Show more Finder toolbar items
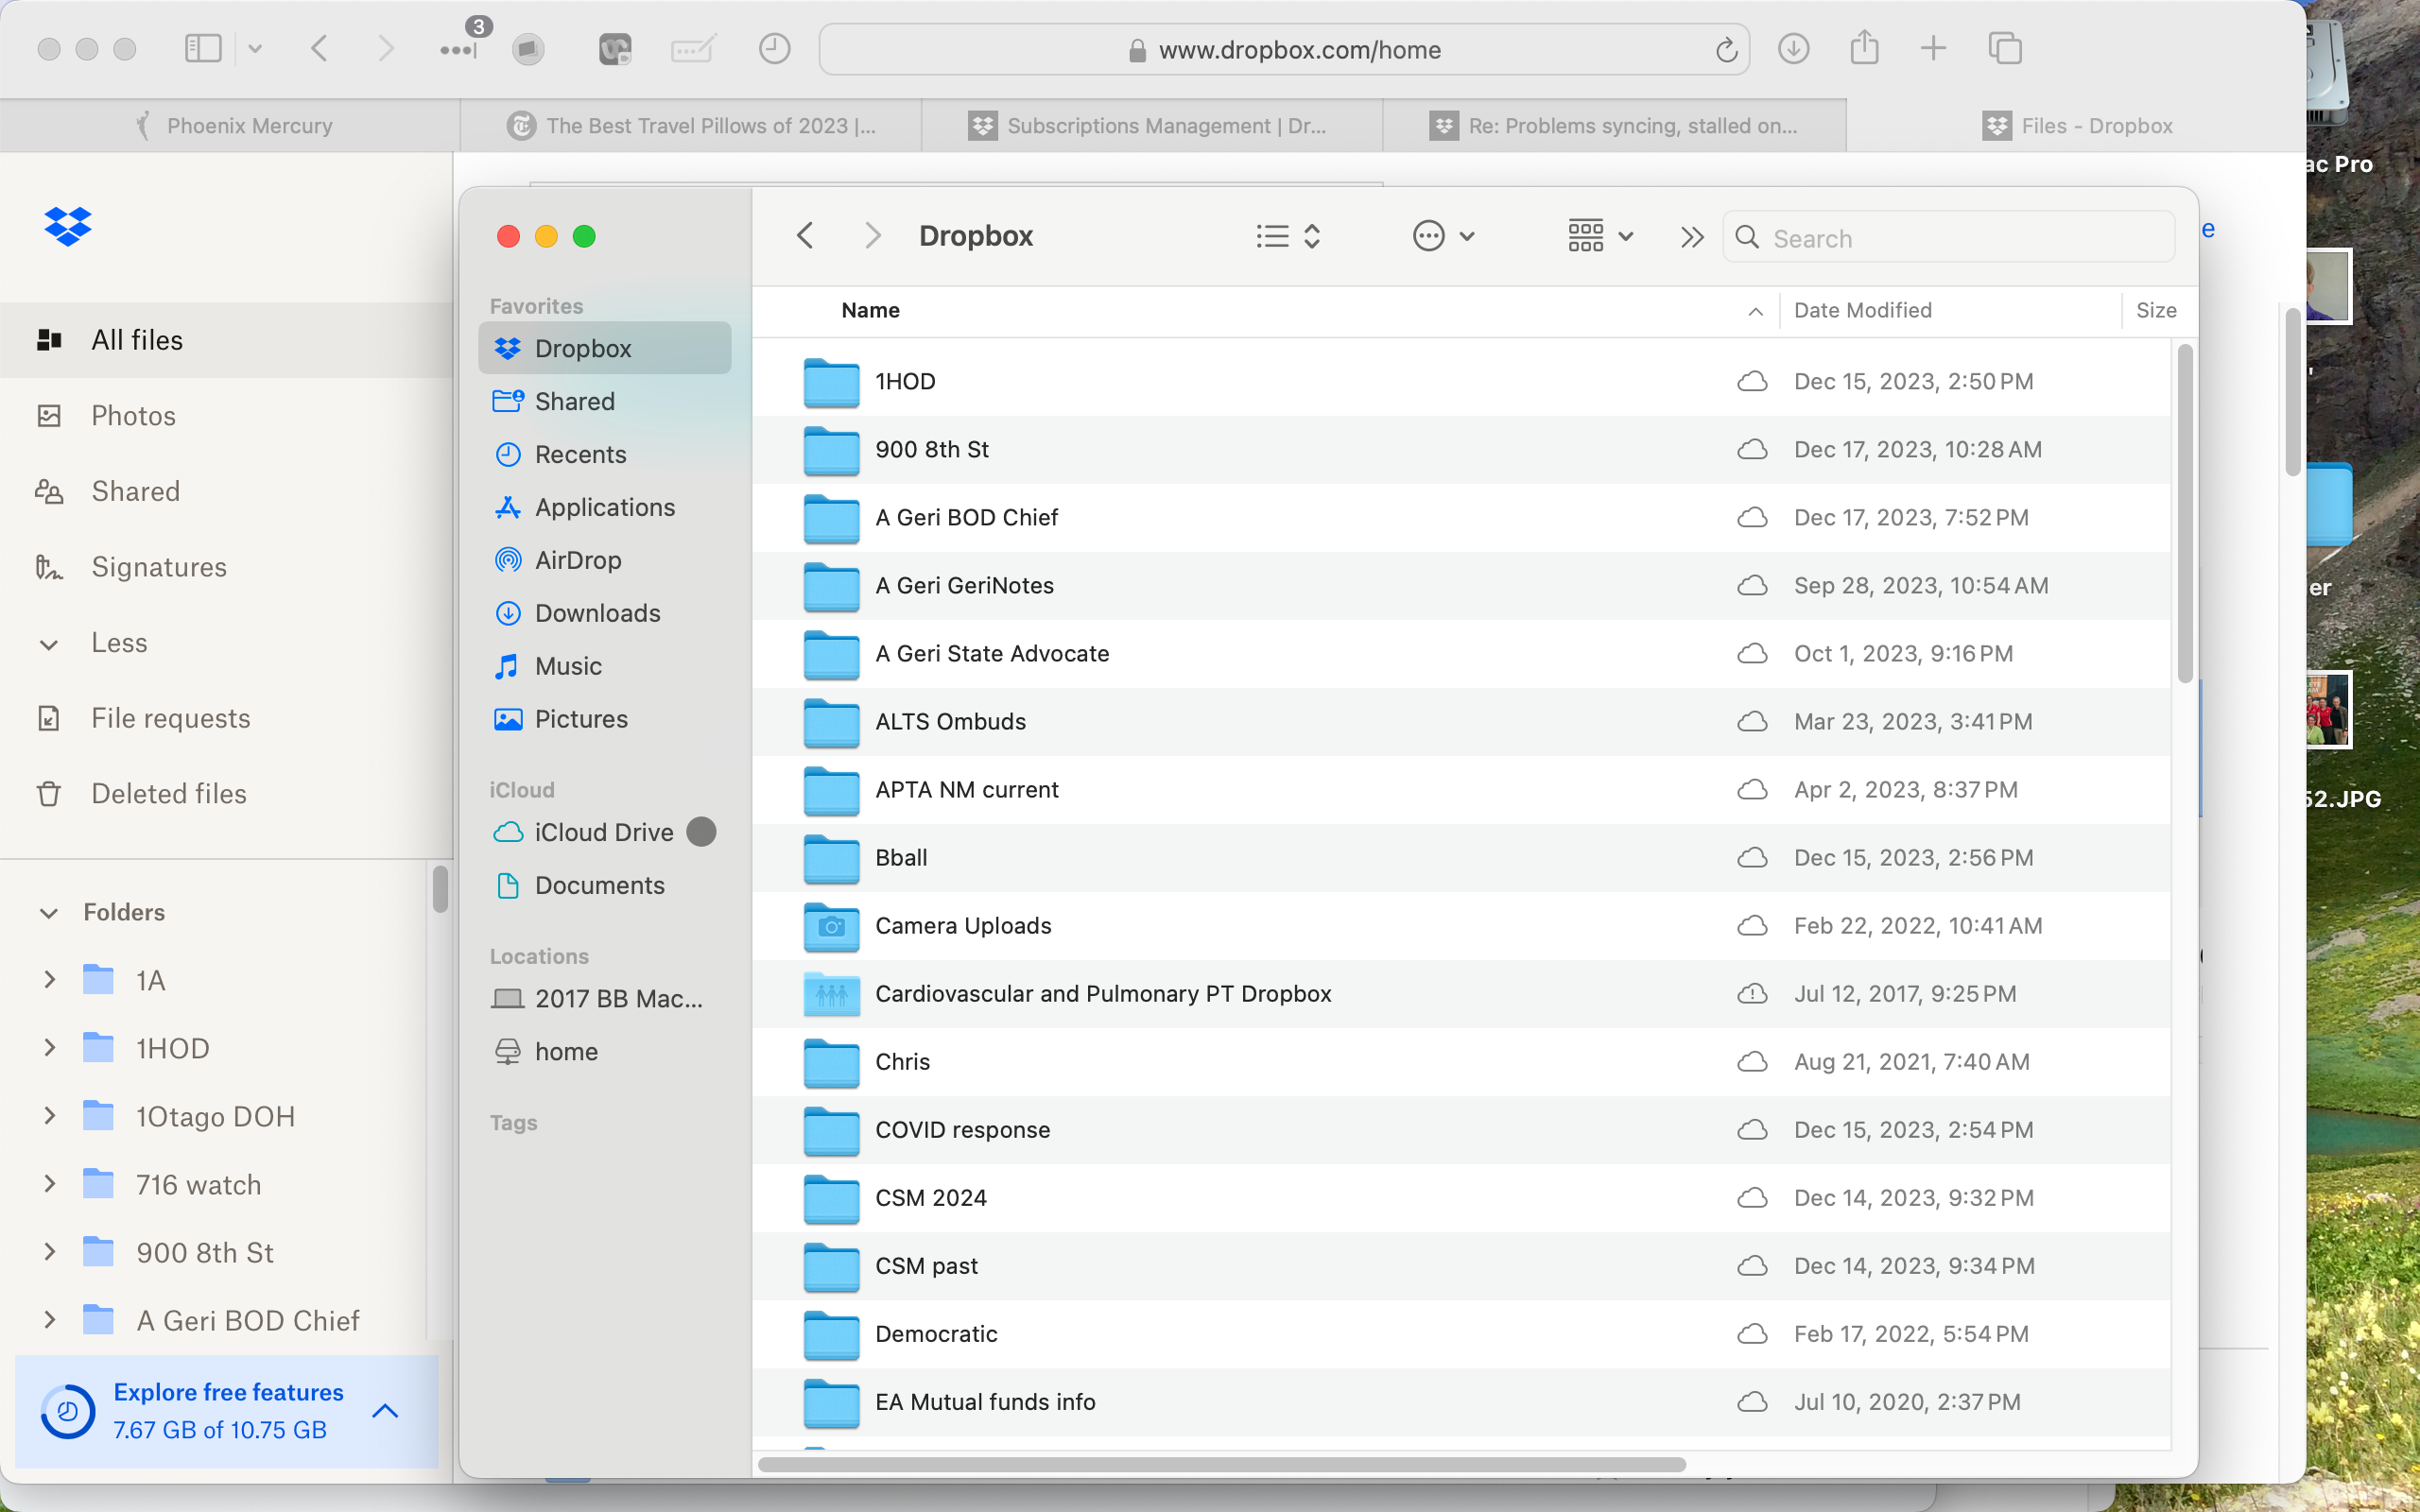 1692,237
